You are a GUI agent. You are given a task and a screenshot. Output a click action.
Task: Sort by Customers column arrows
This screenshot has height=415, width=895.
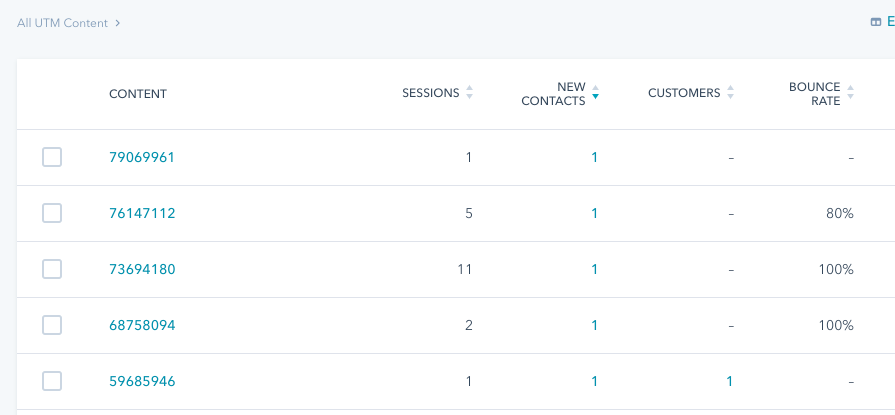point(730,92)
